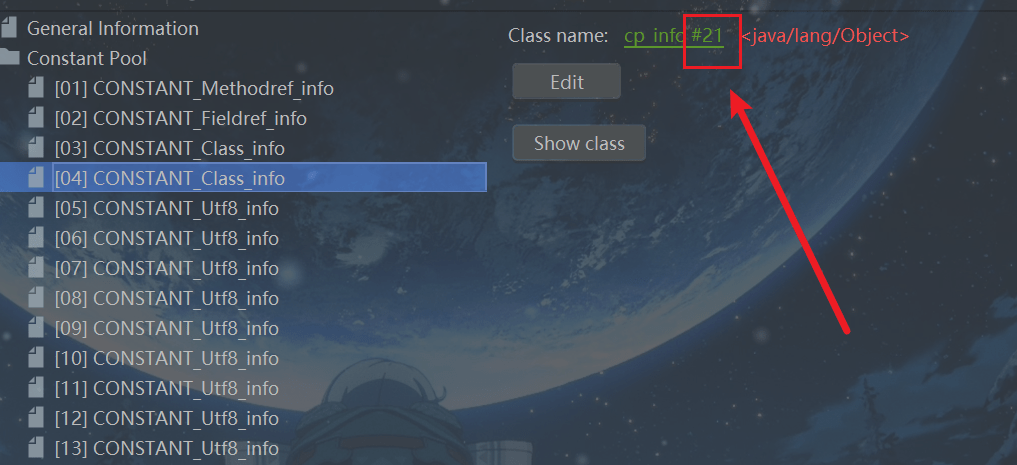Collapse the Constant Pool folder icon
This screenshot has height=465, width=1017.
pyautogui.click(x=8, y=58)
